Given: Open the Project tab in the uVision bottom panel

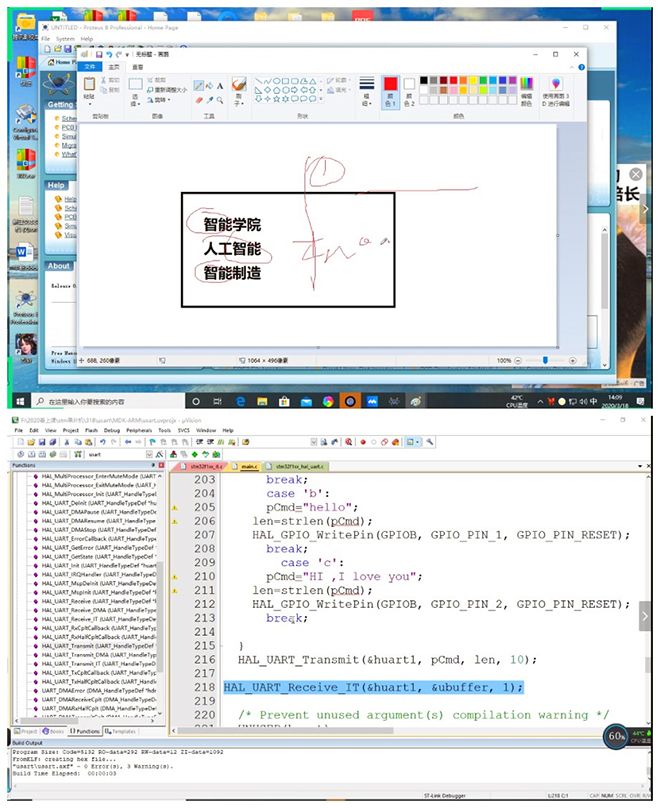Looking at the screenshot, I should pos(26,731).
